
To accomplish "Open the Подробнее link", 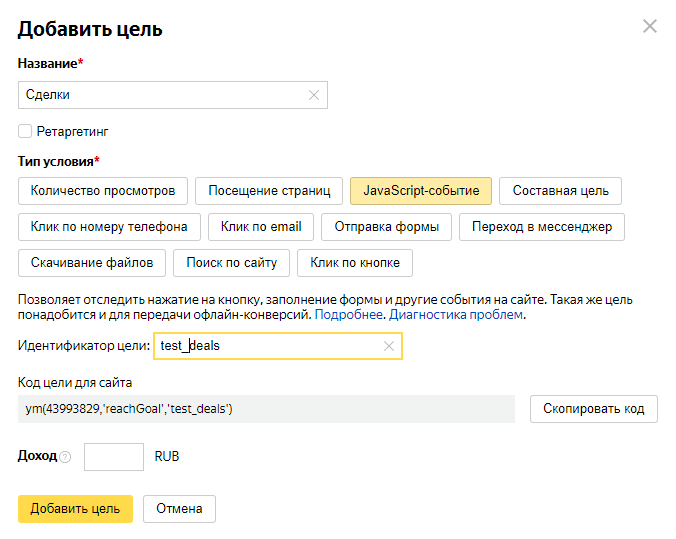I will pyautogui.click(x=349, y=315).
